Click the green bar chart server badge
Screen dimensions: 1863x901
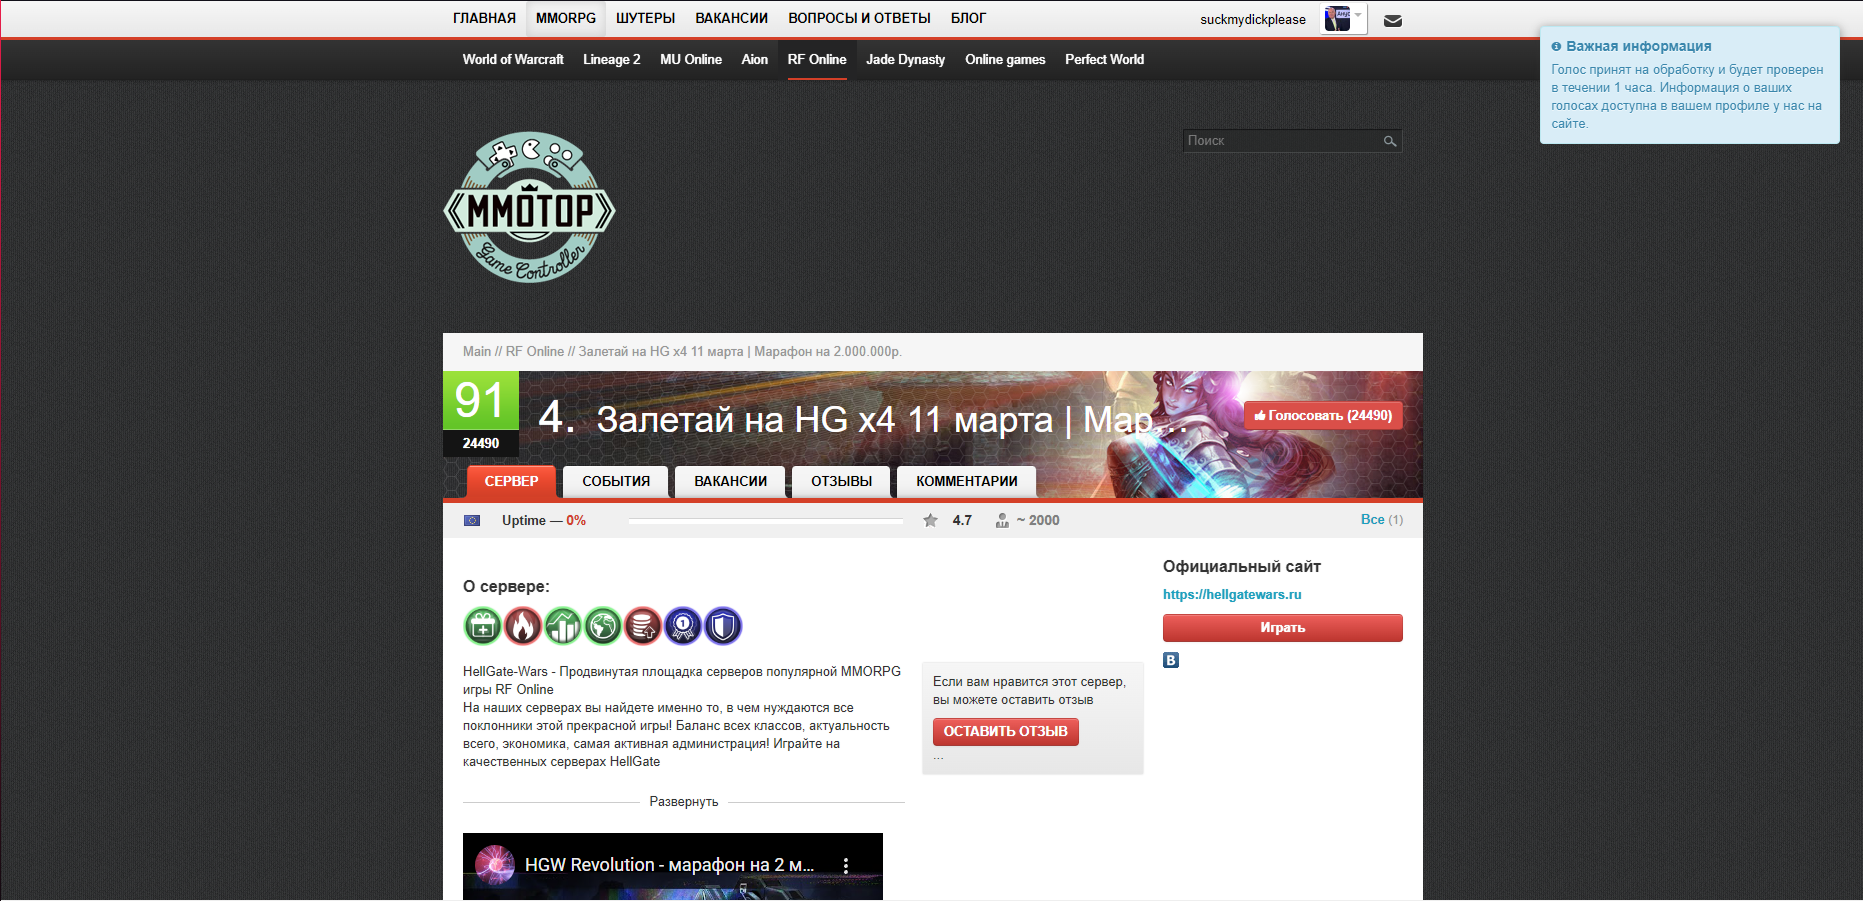coord(563,626)
